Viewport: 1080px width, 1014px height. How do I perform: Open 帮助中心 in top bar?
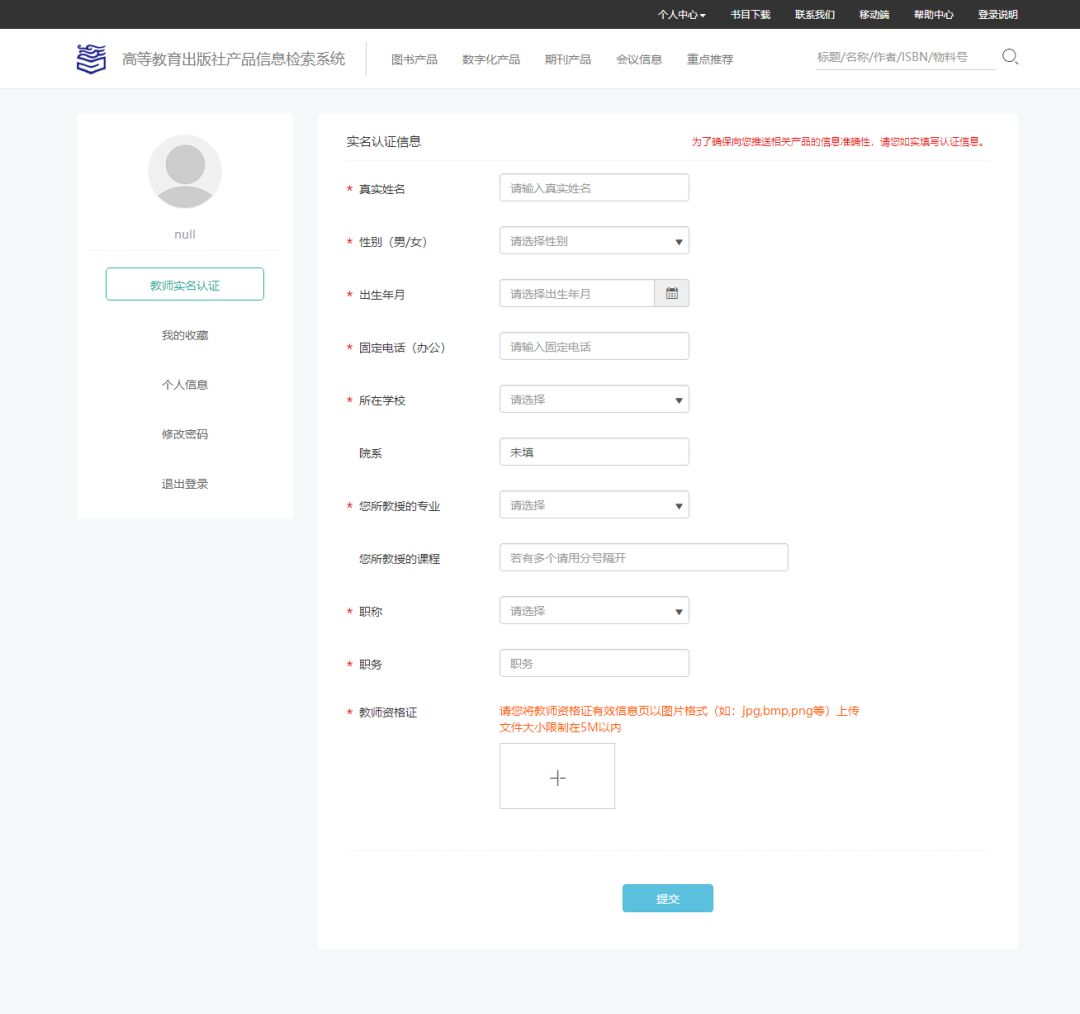pos(933,15)
